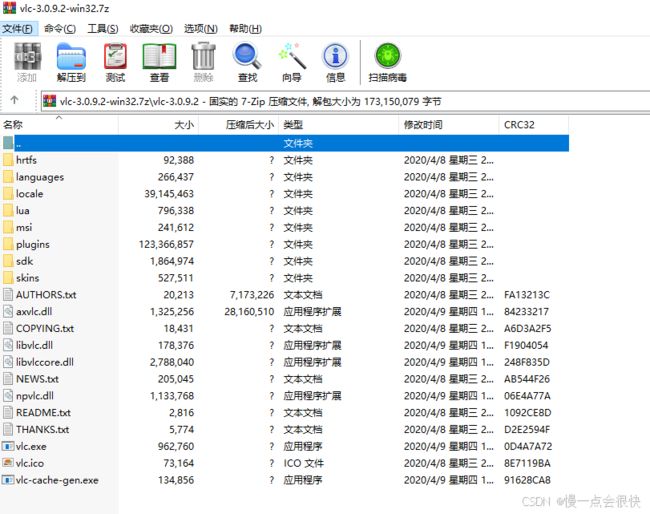Sort by CRC32 column header
Viewport: 650px width, 514px height.
point(534,125)
